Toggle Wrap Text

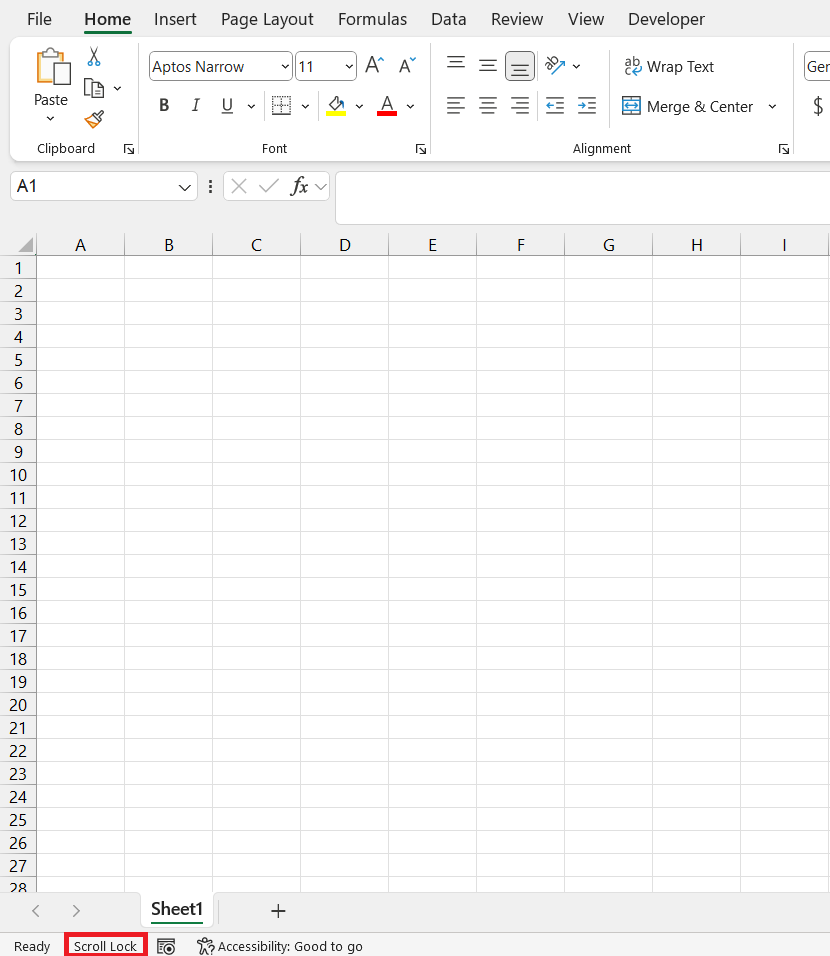coord(668,66)
